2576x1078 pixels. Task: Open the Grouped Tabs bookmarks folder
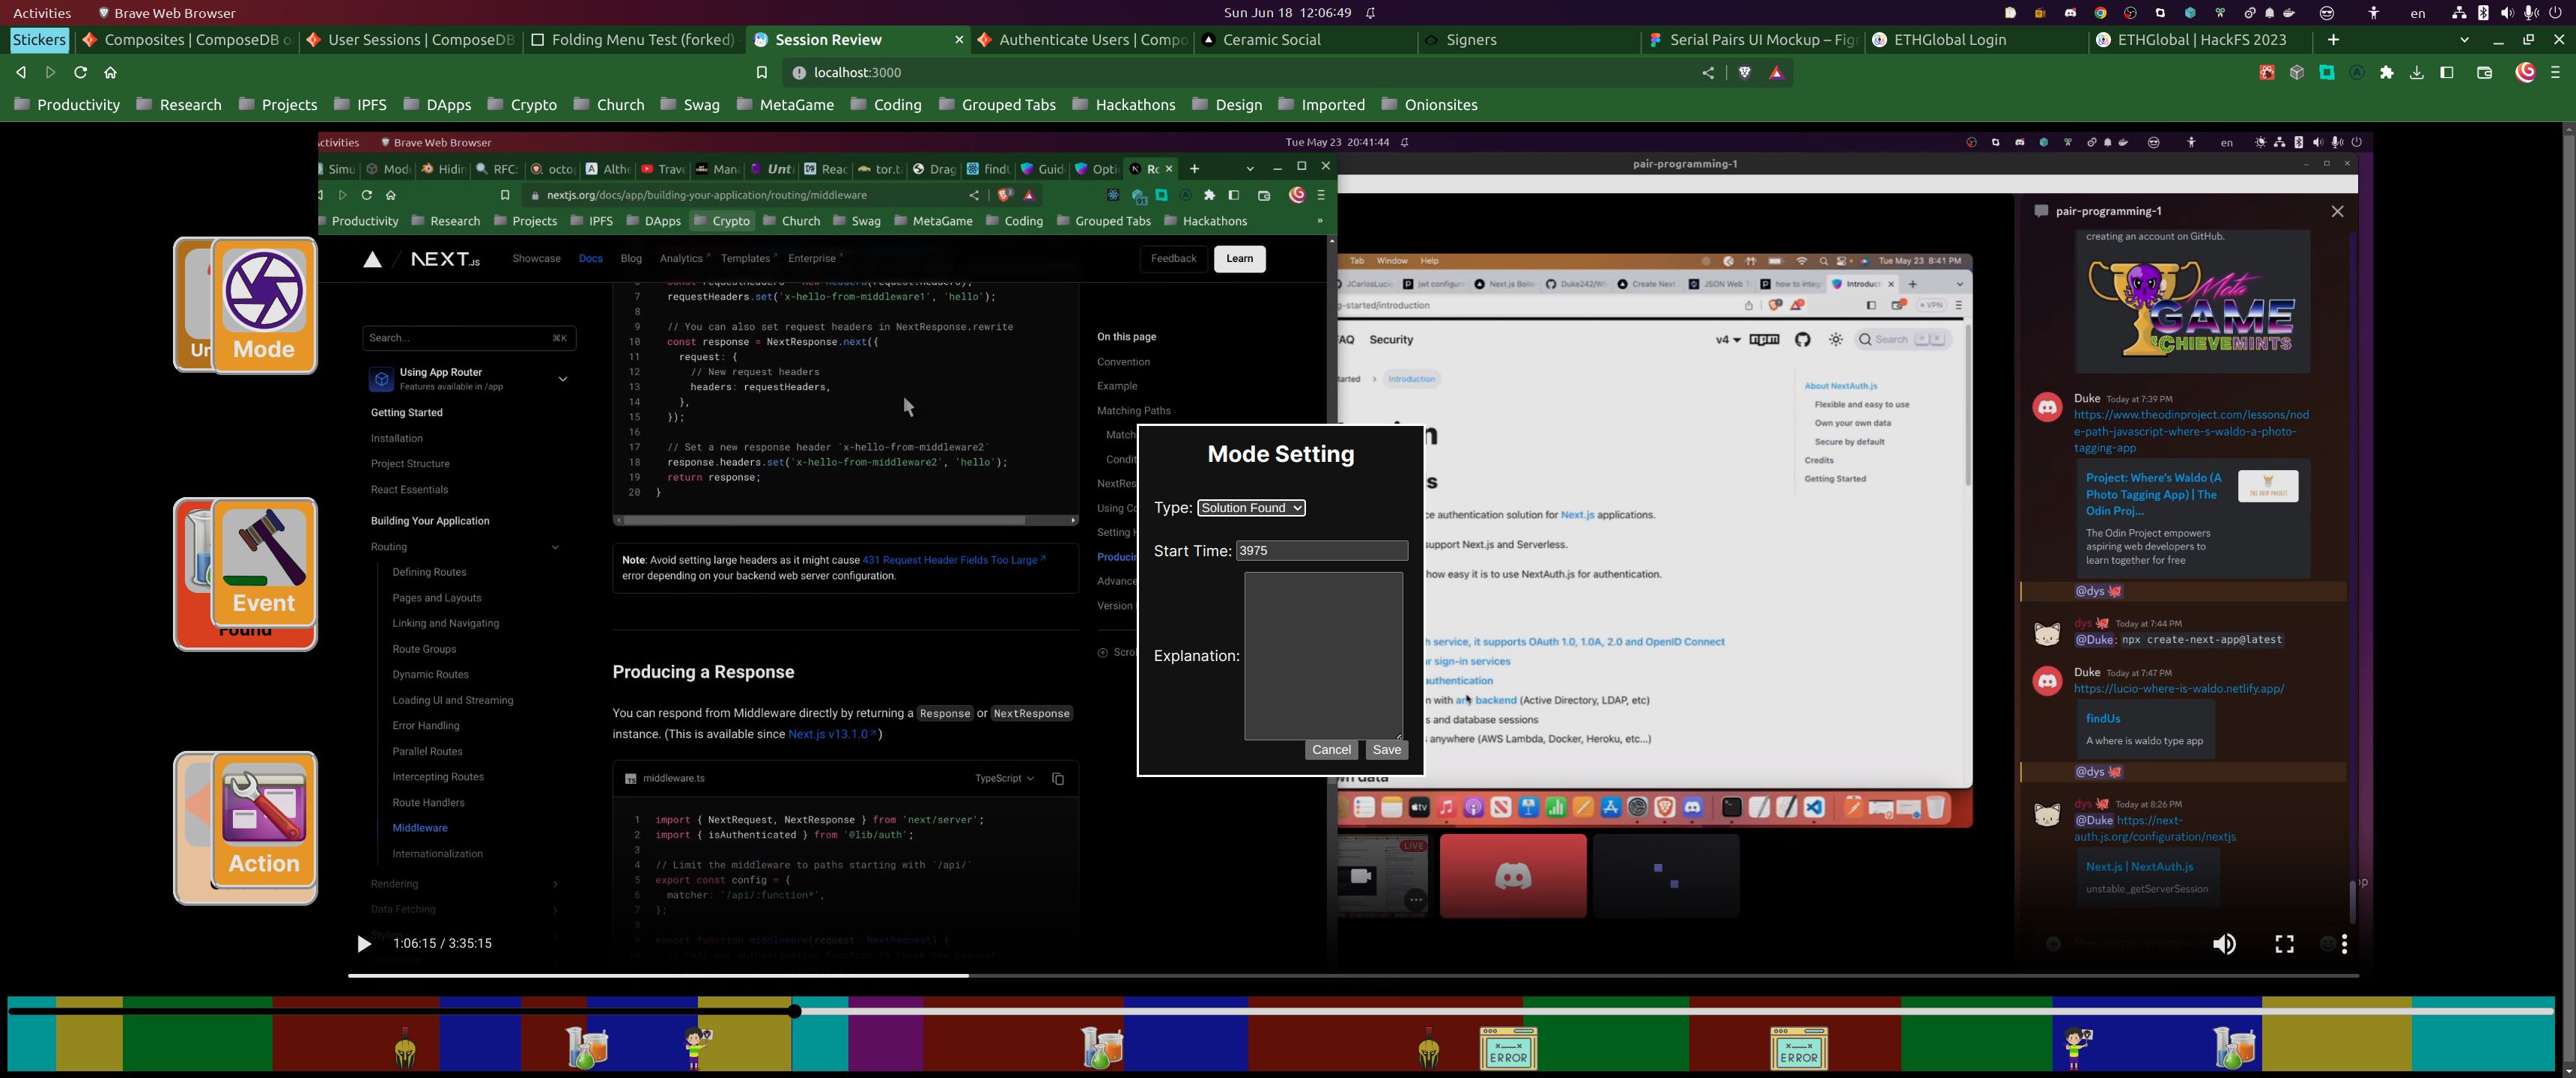[997, 105]
